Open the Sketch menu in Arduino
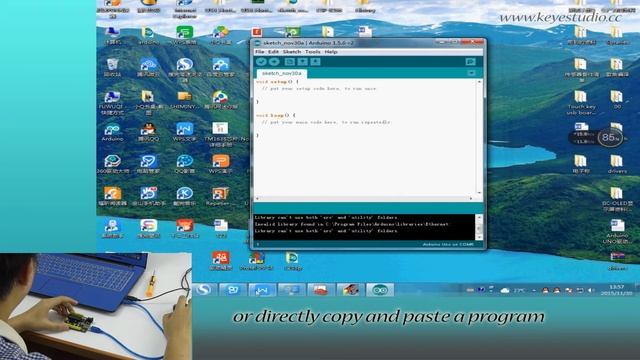 click(291, 52)
